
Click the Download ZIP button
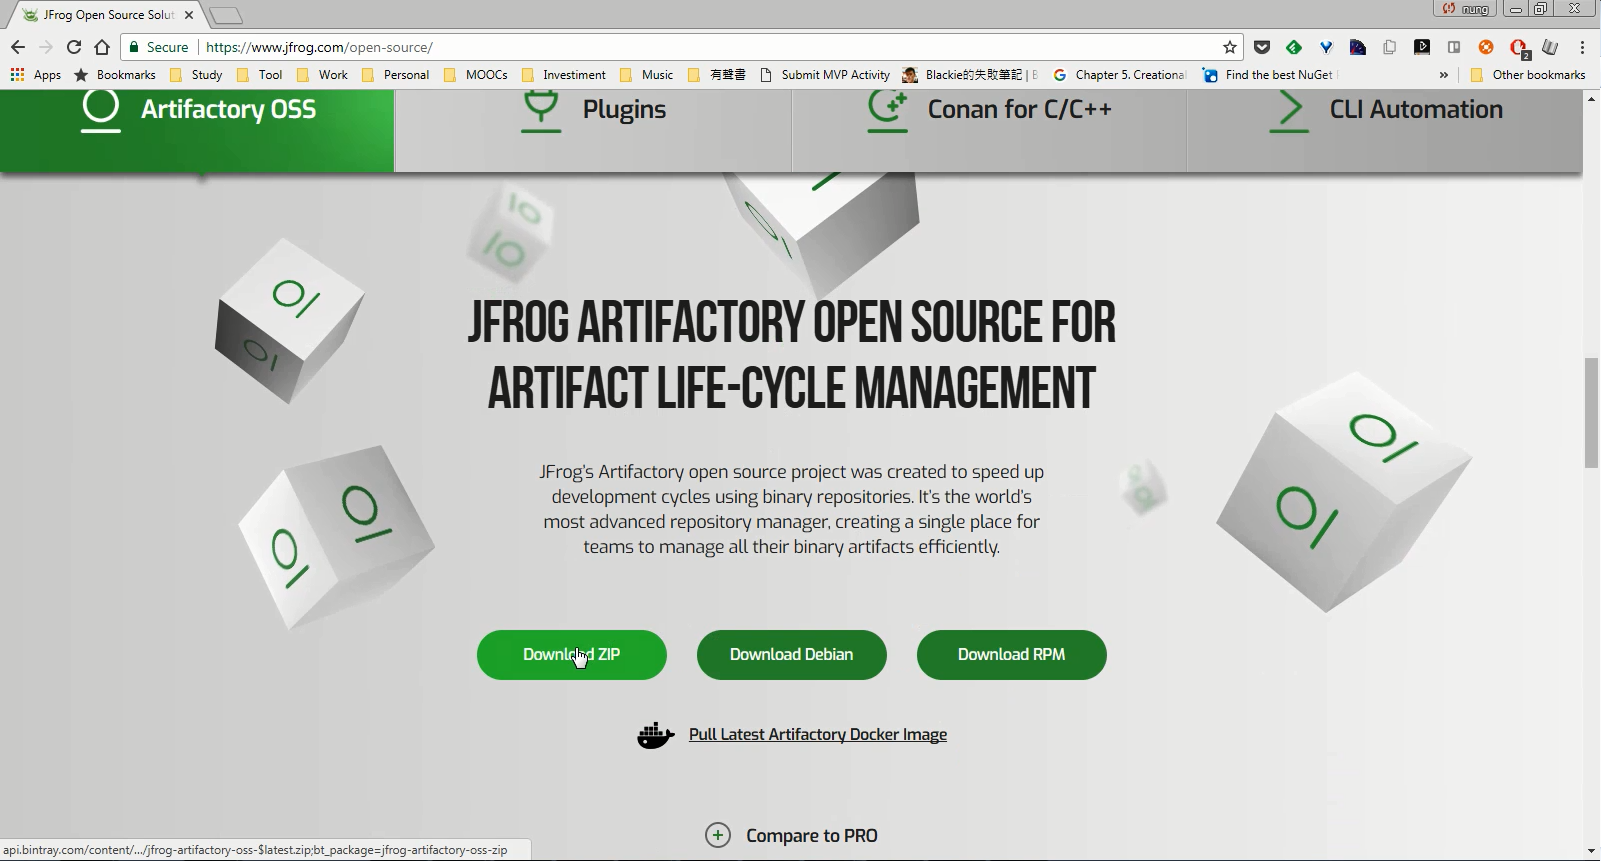pyautogui.click(x=572, y=655)
